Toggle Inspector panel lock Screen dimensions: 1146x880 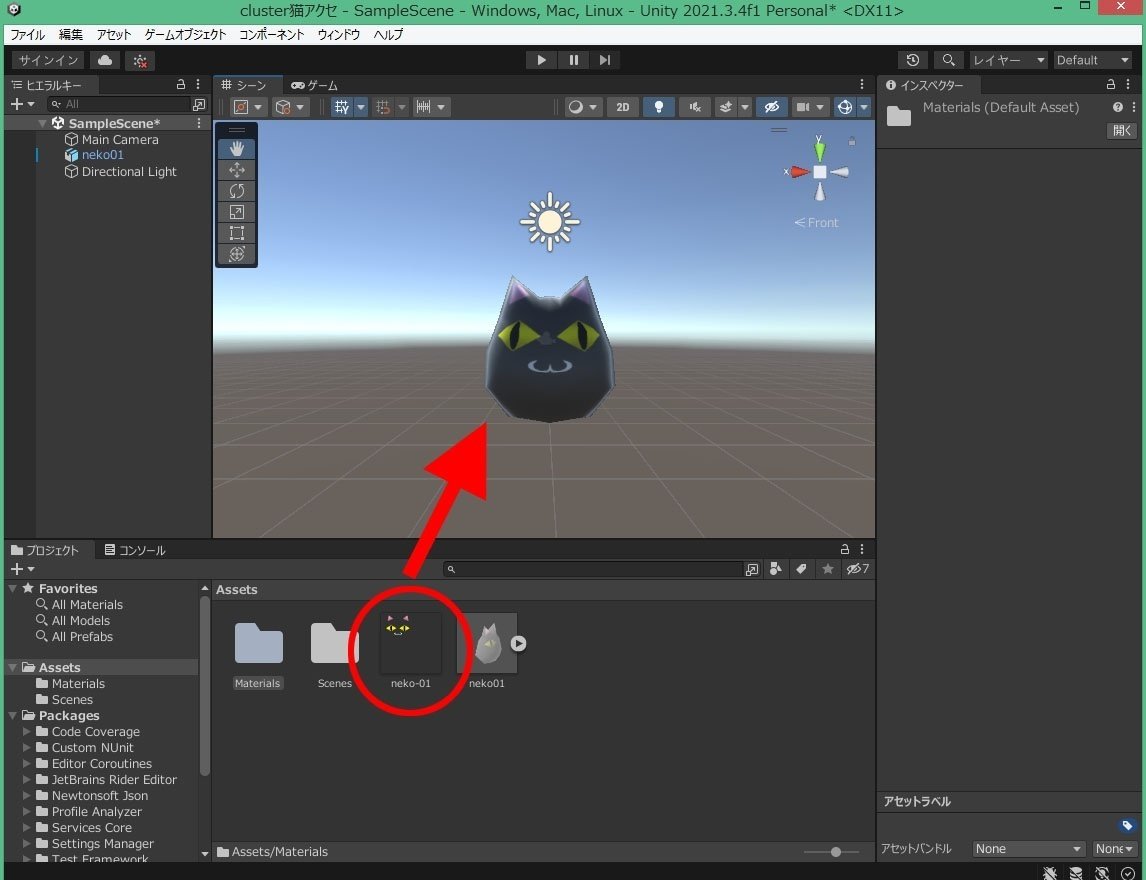pos(1110,85)
